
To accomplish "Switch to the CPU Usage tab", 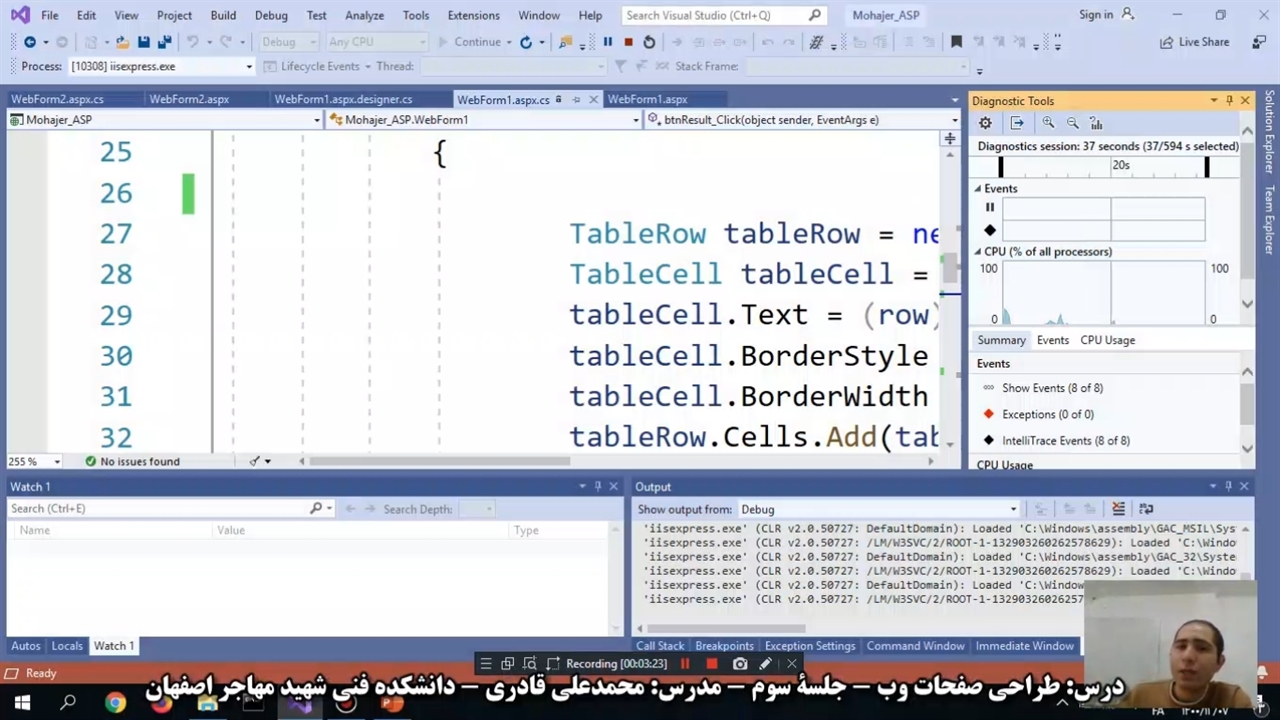I will (x=1107, y=340).
